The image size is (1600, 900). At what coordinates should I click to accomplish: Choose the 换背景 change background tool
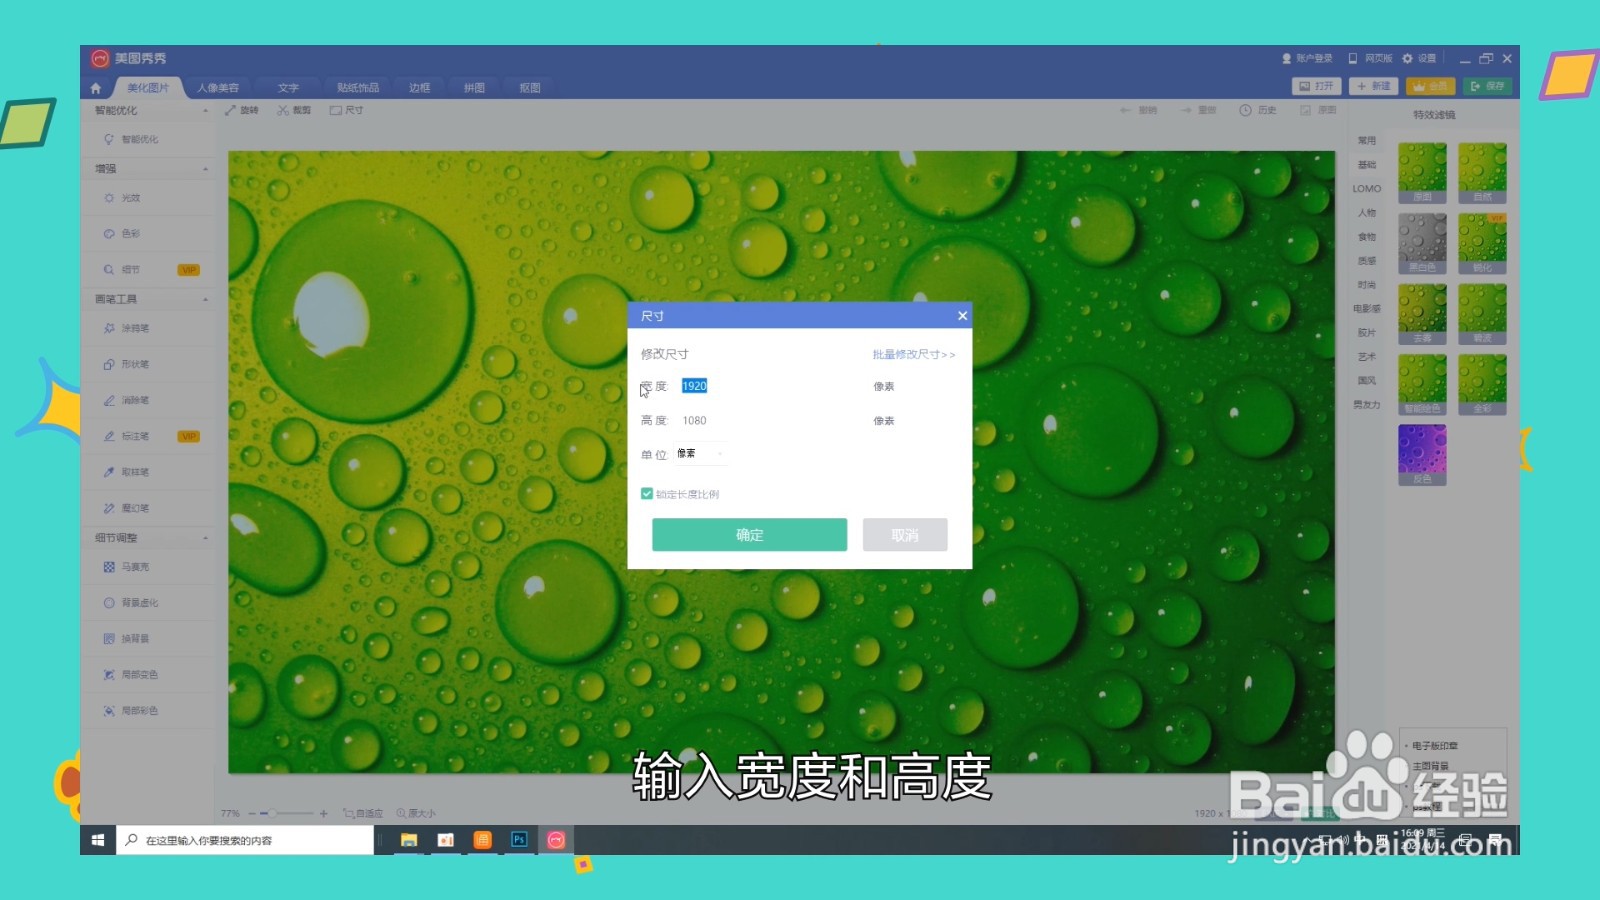point(126,639)
